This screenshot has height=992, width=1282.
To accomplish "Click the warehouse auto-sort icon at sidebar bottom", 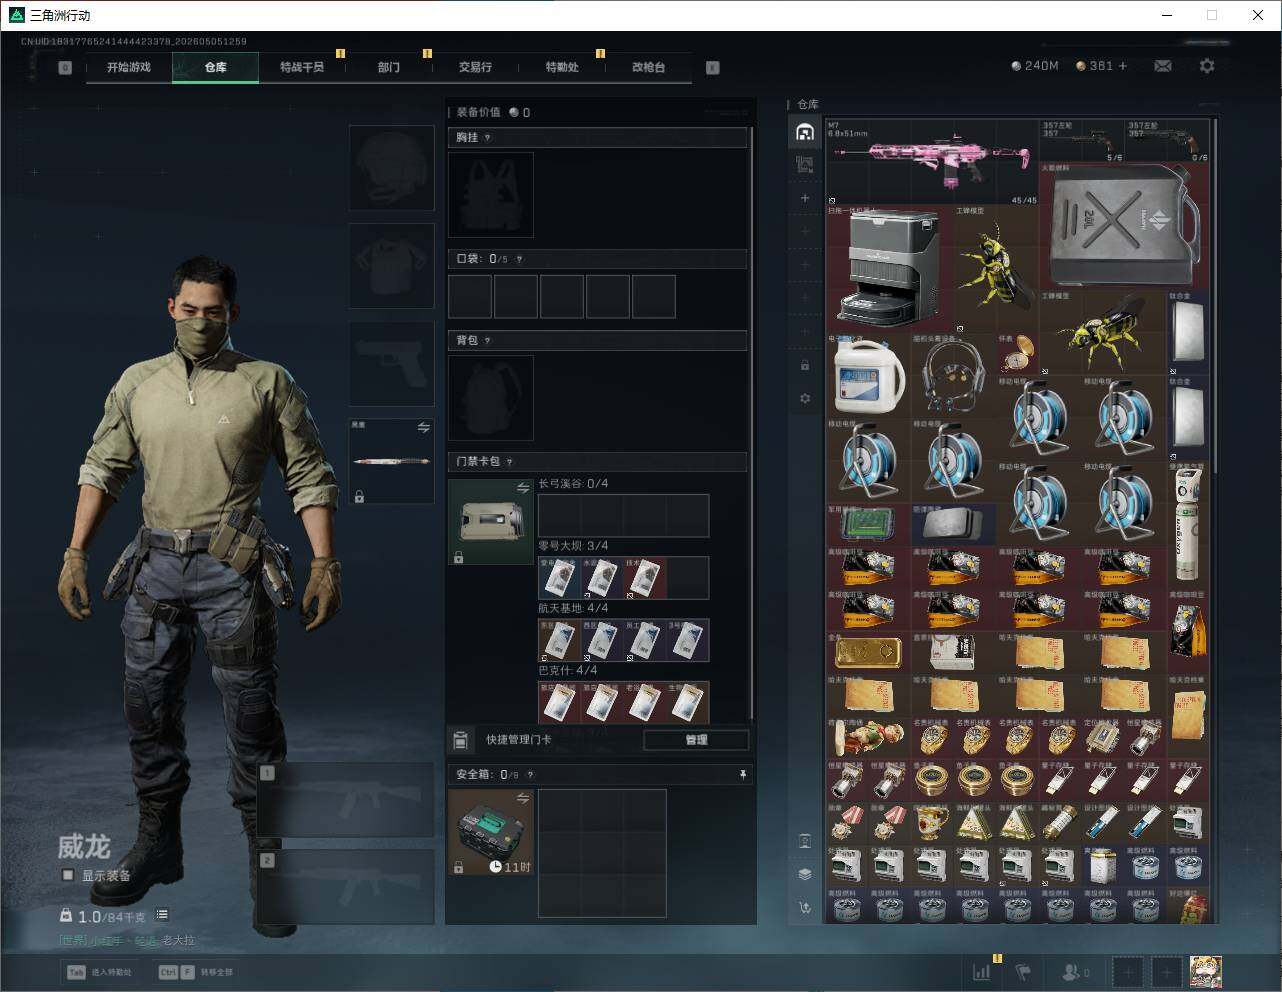I will point(805,907).
